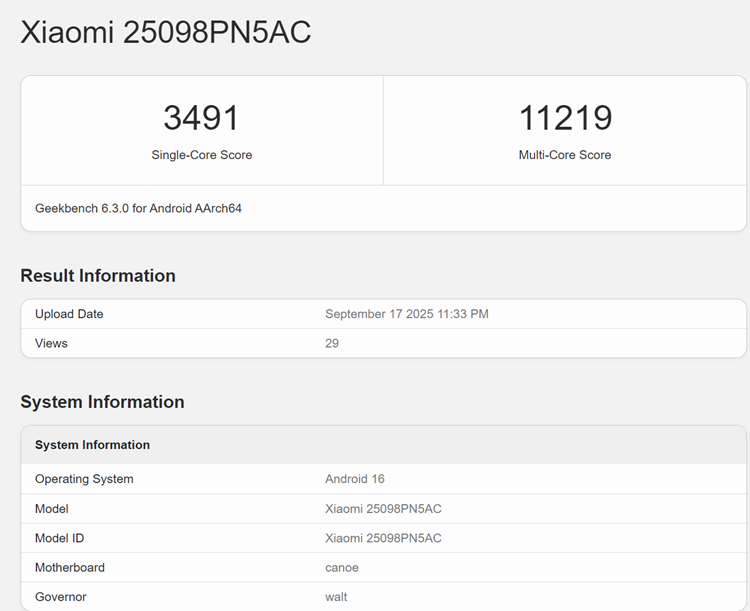Select the Operating System row label
This screenshot has width=750, height=611.
click(84, 479)
